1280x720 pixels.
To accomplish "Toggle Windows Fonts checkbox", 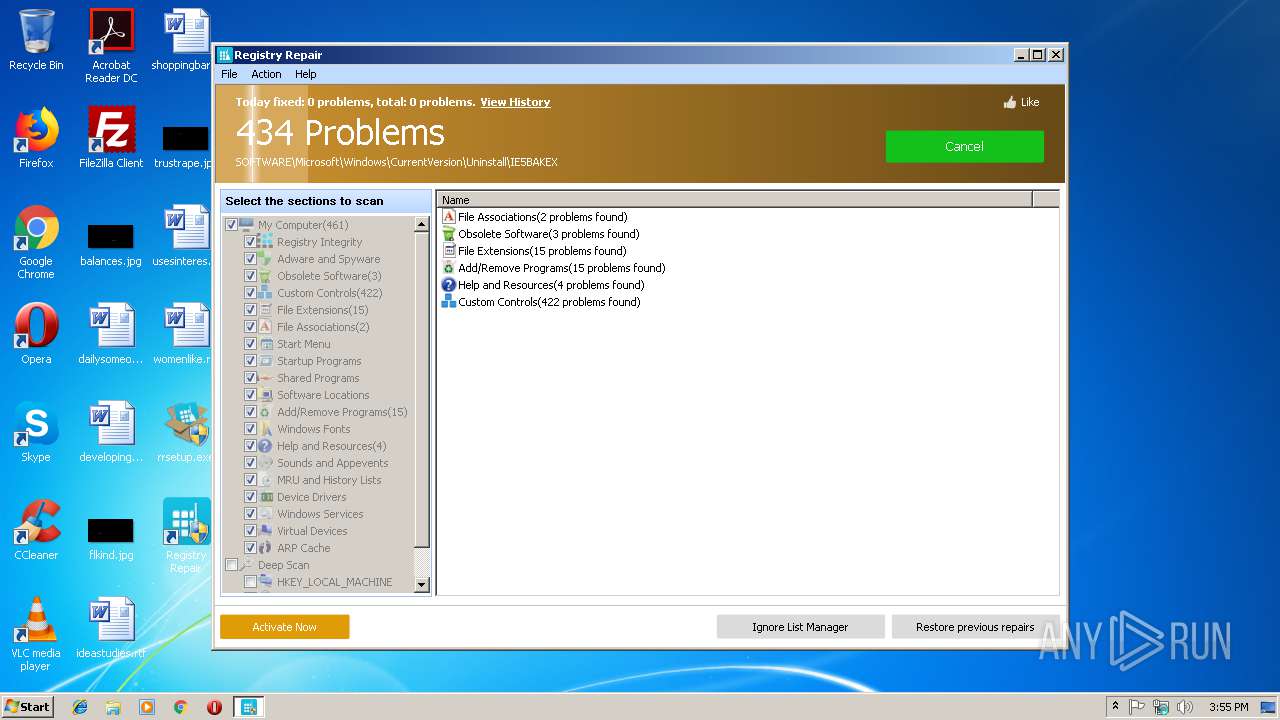I will [x=251, y=429].
